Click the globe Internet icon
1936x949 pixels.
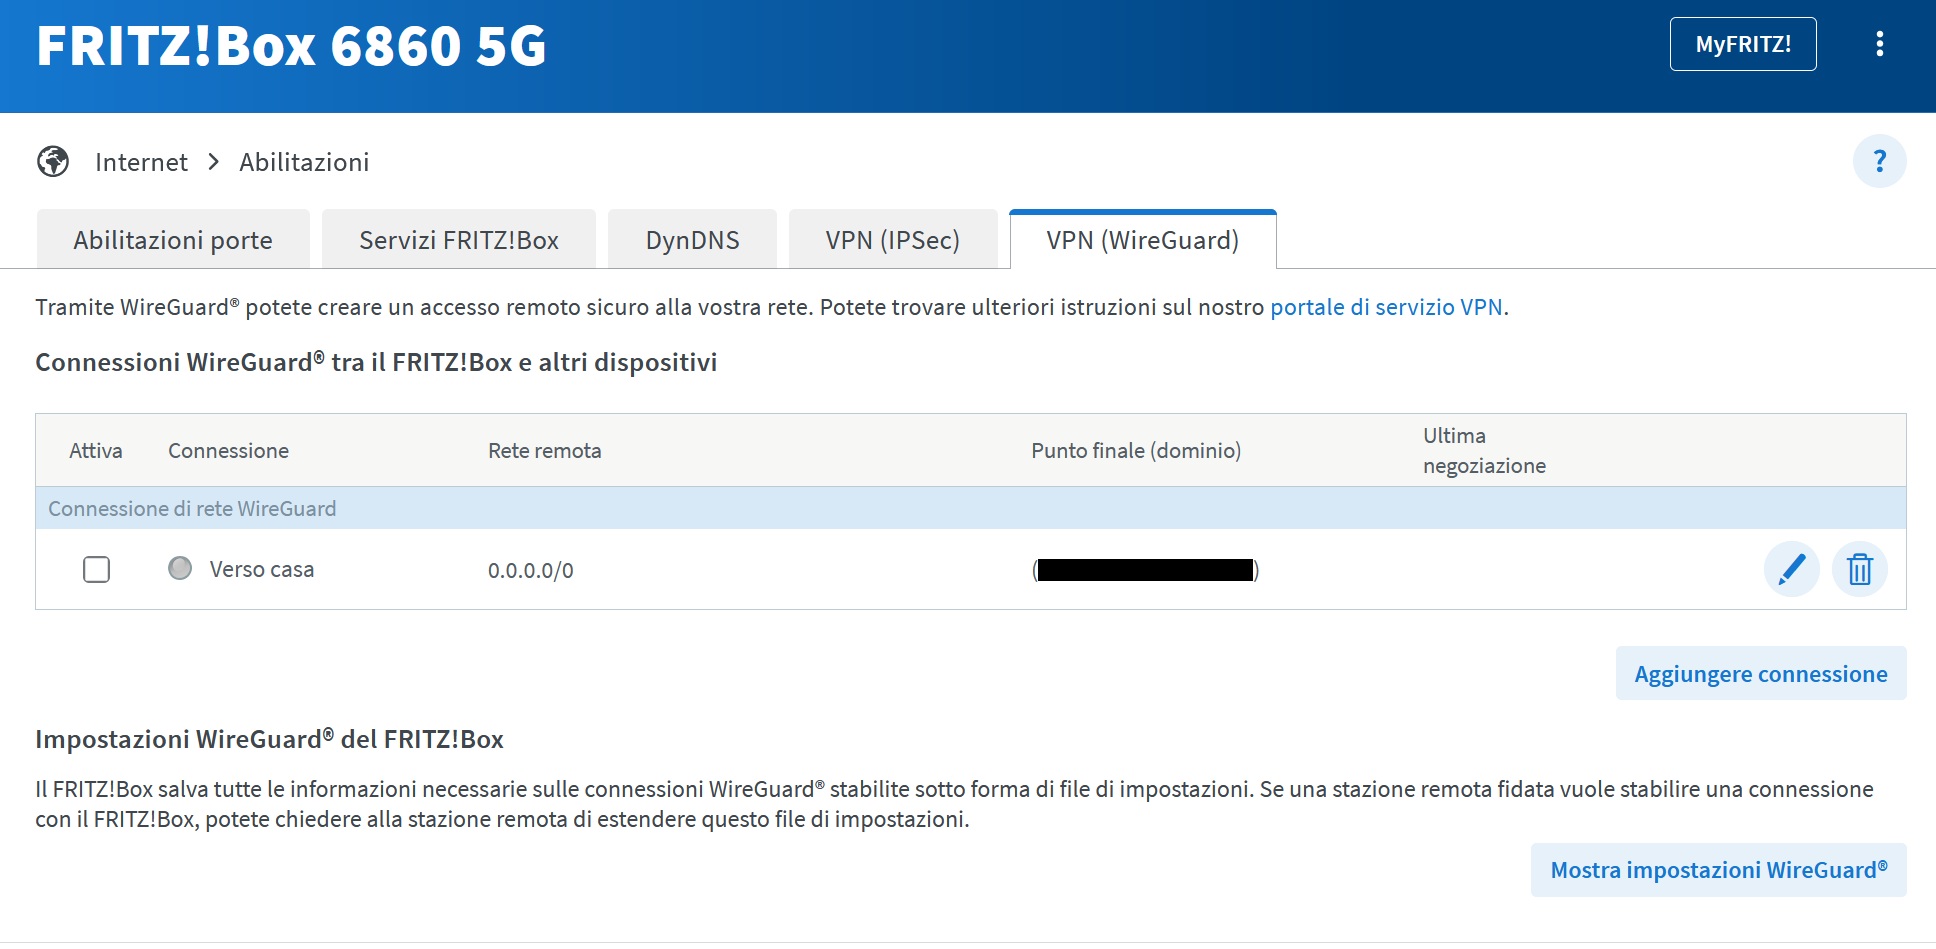[x=53, y=161]
